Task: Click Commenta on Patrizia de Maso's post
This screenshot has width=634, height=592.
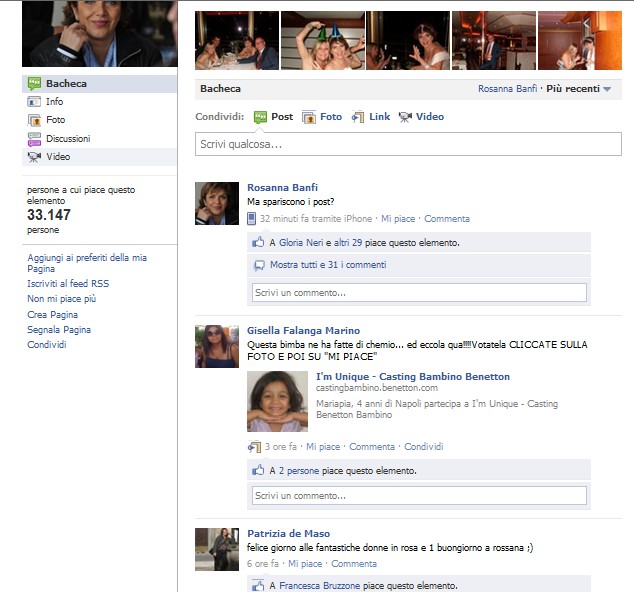Action: point(354,564)
